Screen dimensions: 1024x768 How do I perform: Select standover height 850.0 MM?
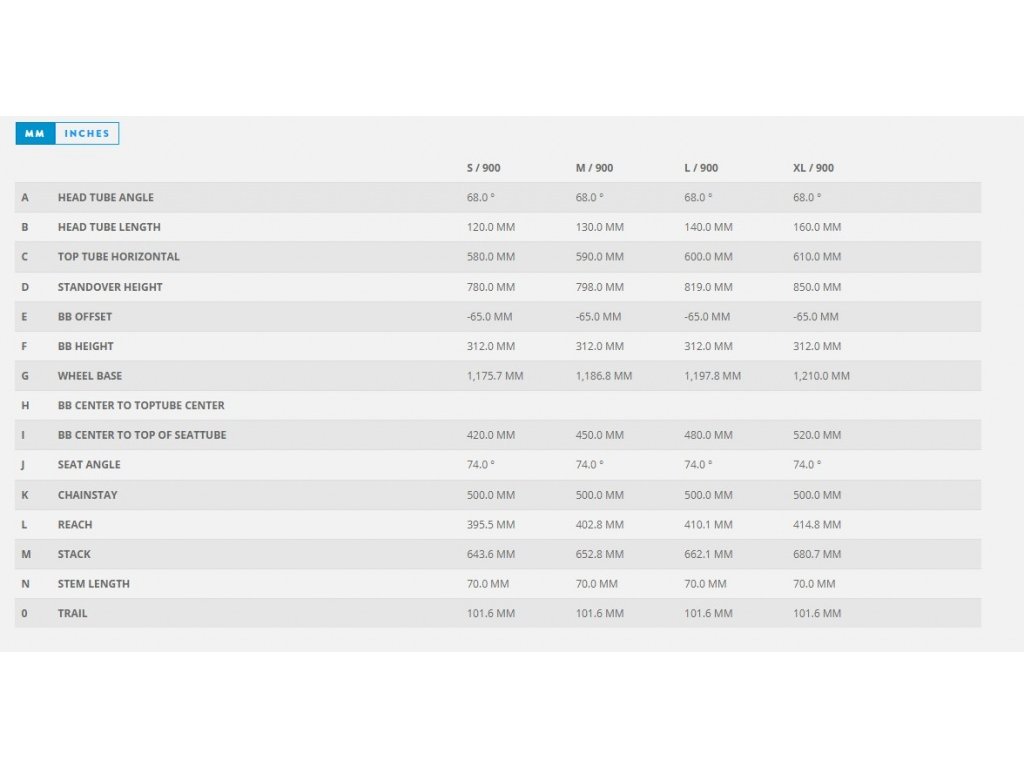pyautogui.click(x=817, y=287)
